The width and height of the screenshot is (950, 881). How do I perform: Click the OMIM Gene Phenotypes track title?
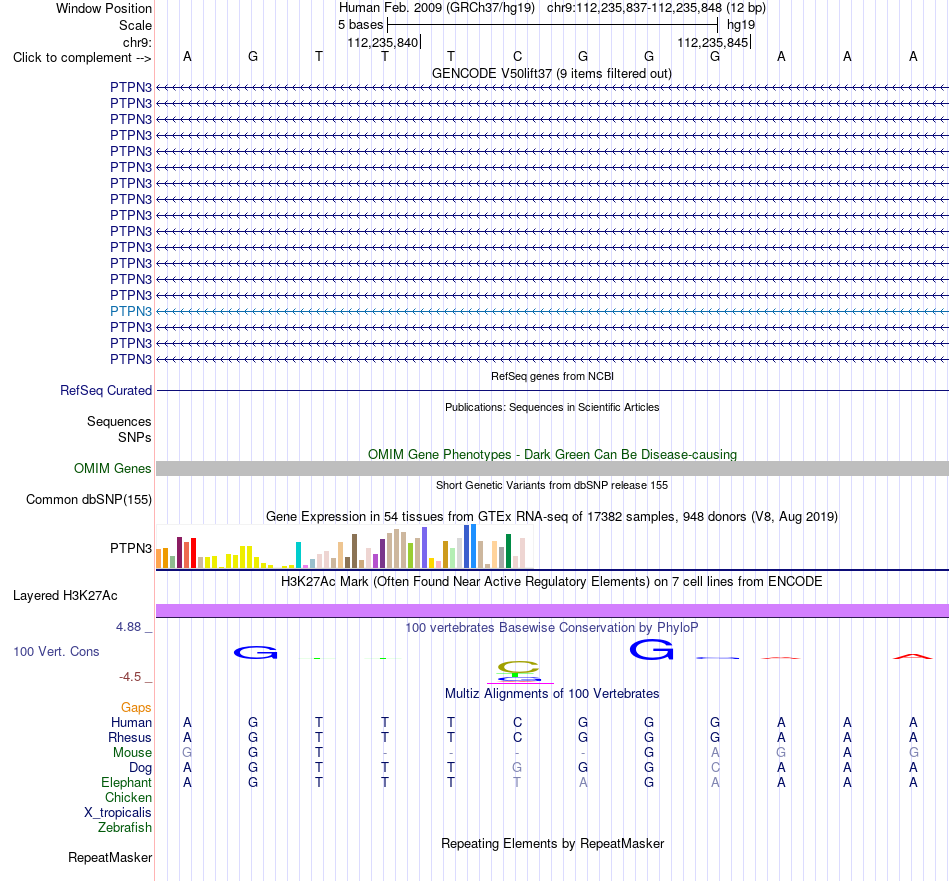(553, 454)
